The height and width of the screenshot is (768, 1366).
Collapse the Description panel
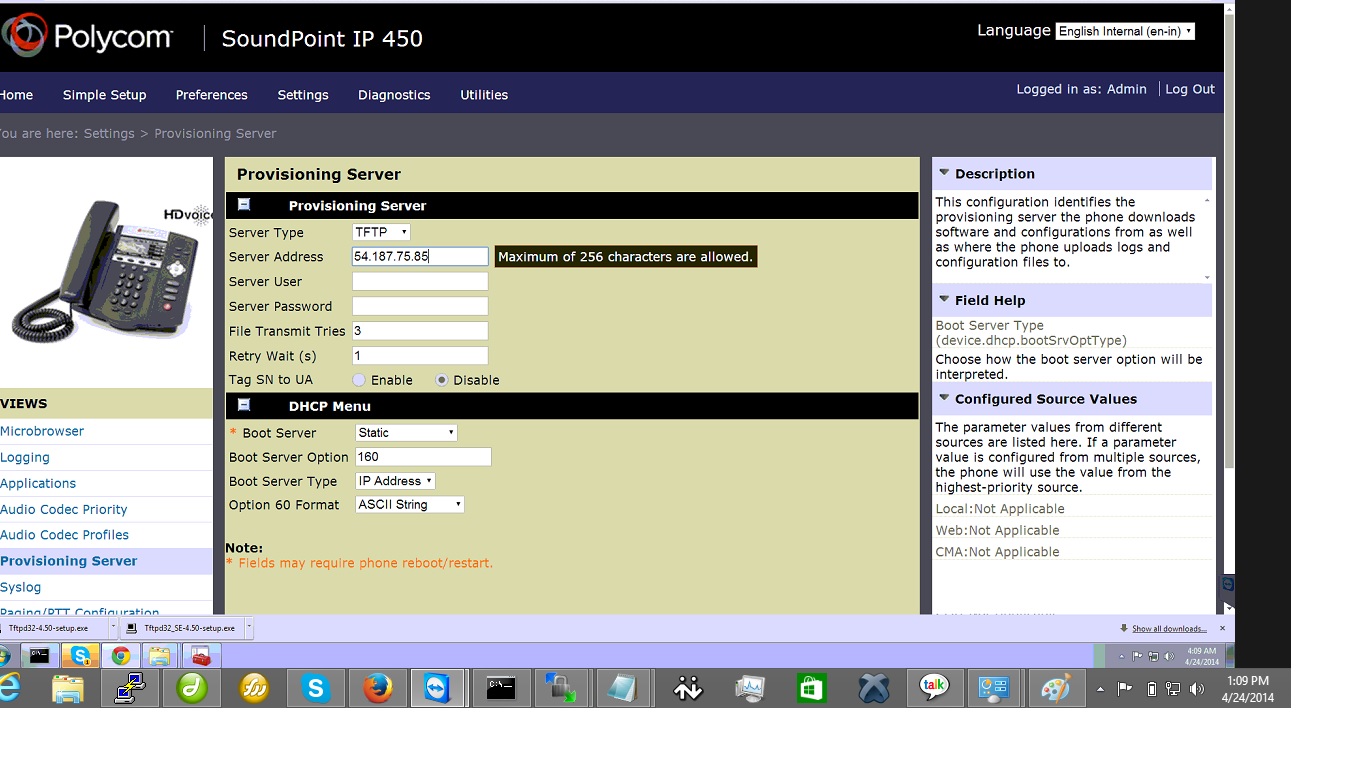pos(944,173)
